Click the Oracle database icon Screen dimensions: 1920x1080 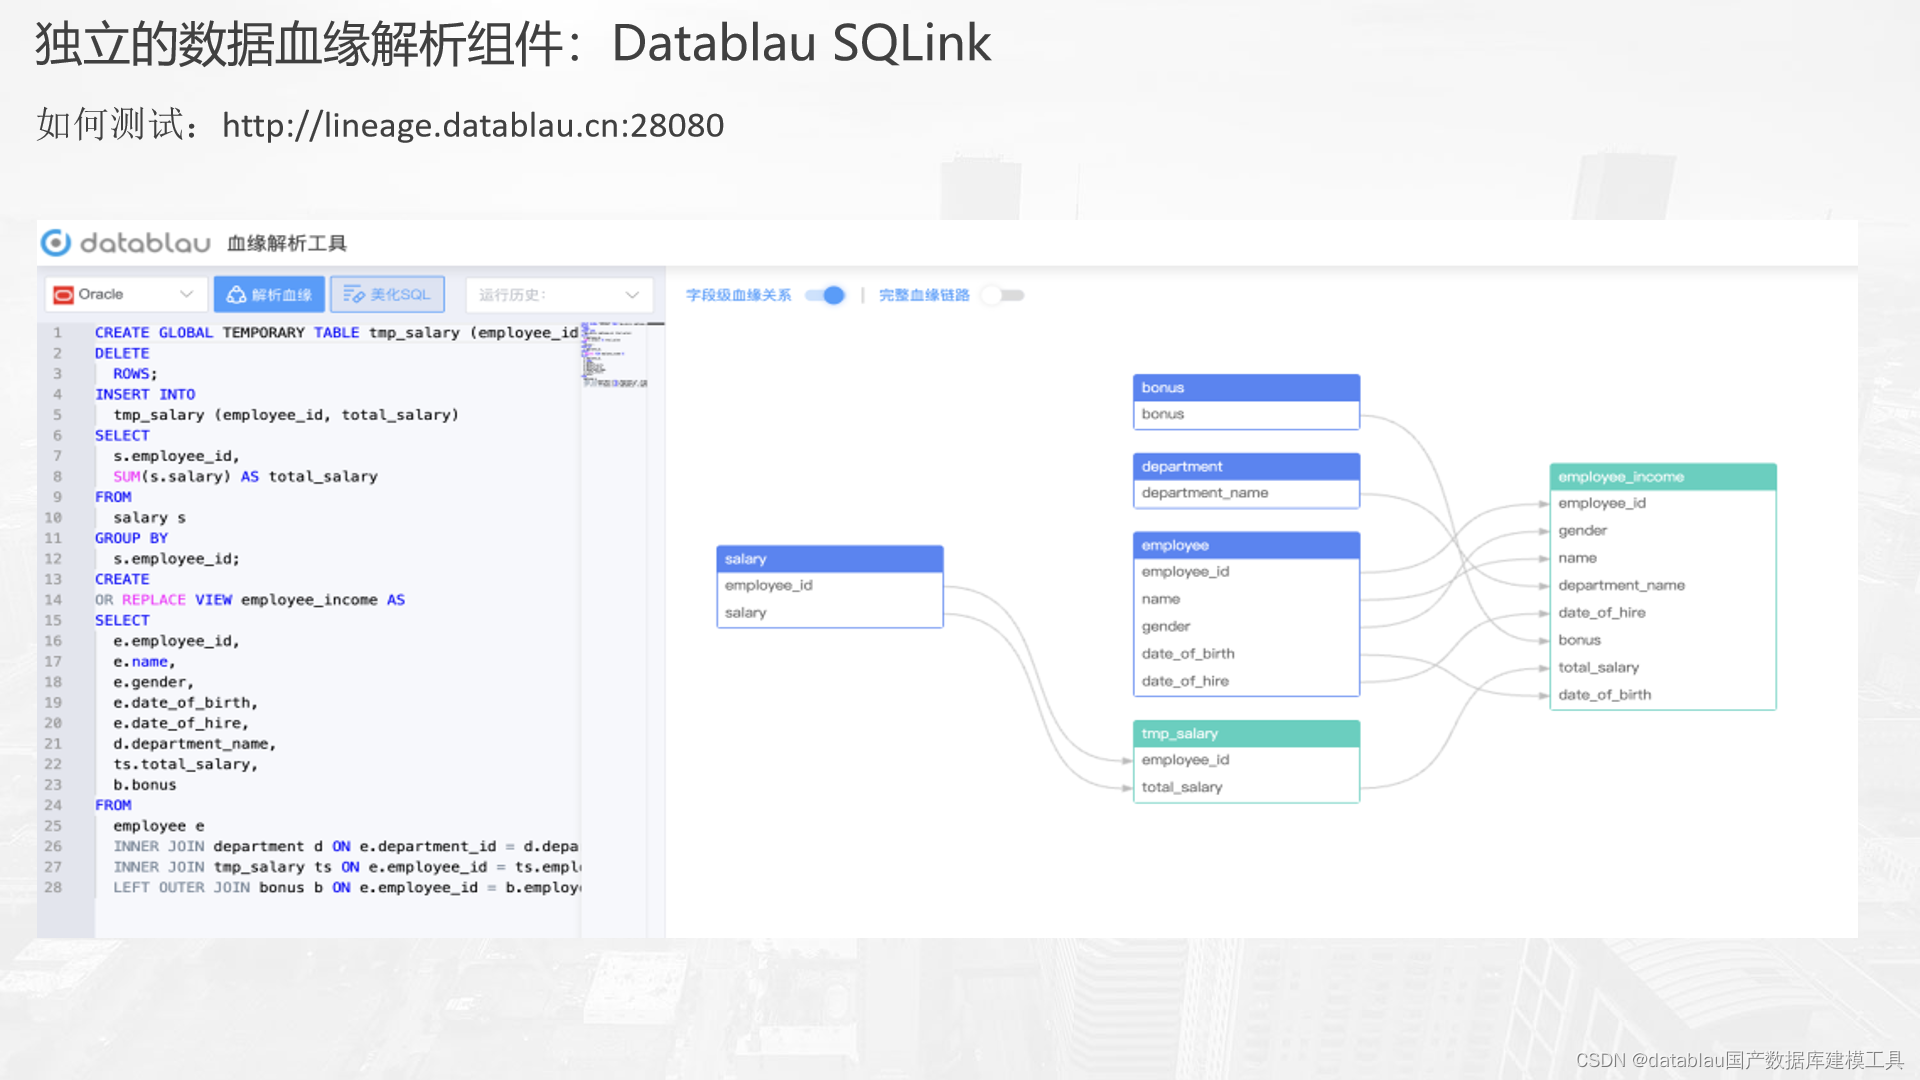(63, 294)
